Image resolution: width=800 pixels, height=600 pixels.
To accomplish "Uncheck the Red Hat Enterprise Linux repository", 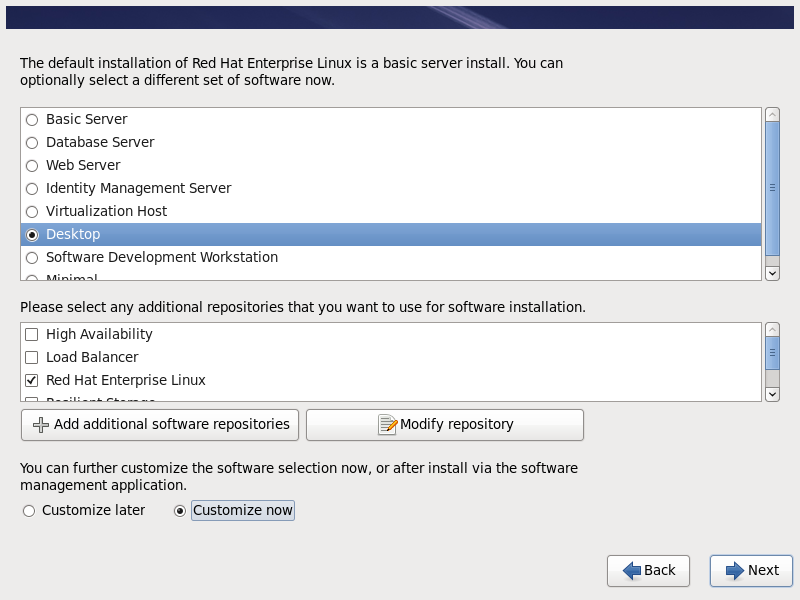I will point(32,381).
